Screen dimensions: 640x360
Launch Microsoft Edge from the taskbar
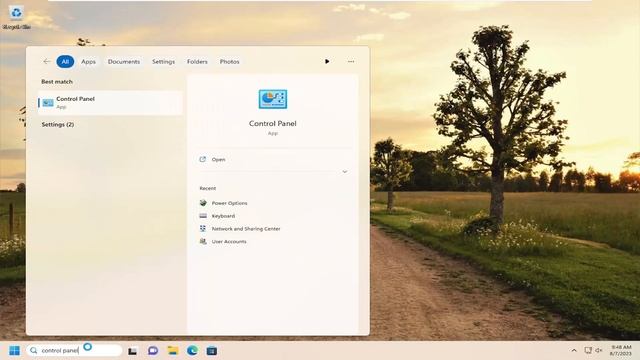click(x=192, y=351)
